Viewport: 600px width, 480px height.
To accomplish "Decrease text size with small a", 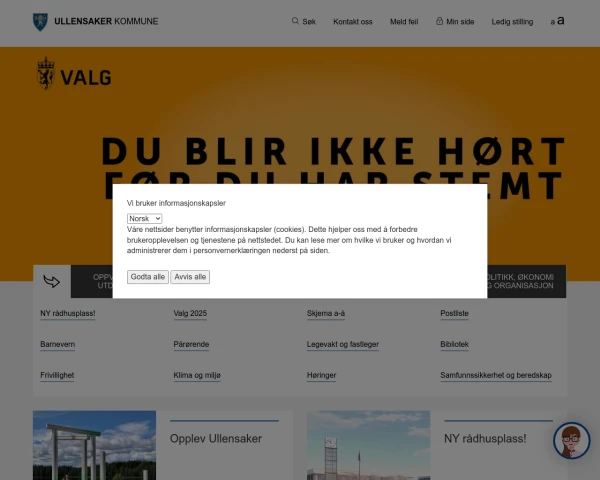I will [551, 22].
